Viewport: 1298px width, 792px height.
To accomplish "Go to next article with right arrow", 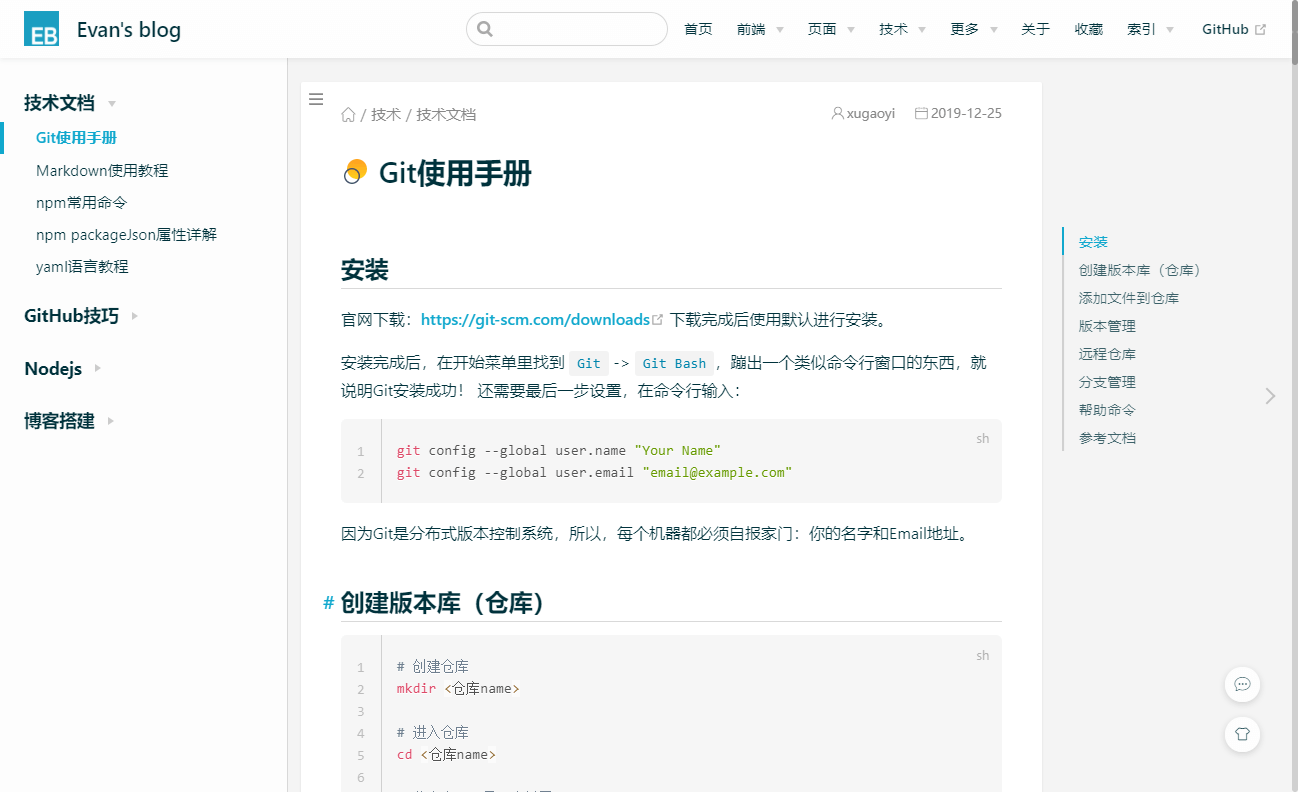I will [1270, 396].
